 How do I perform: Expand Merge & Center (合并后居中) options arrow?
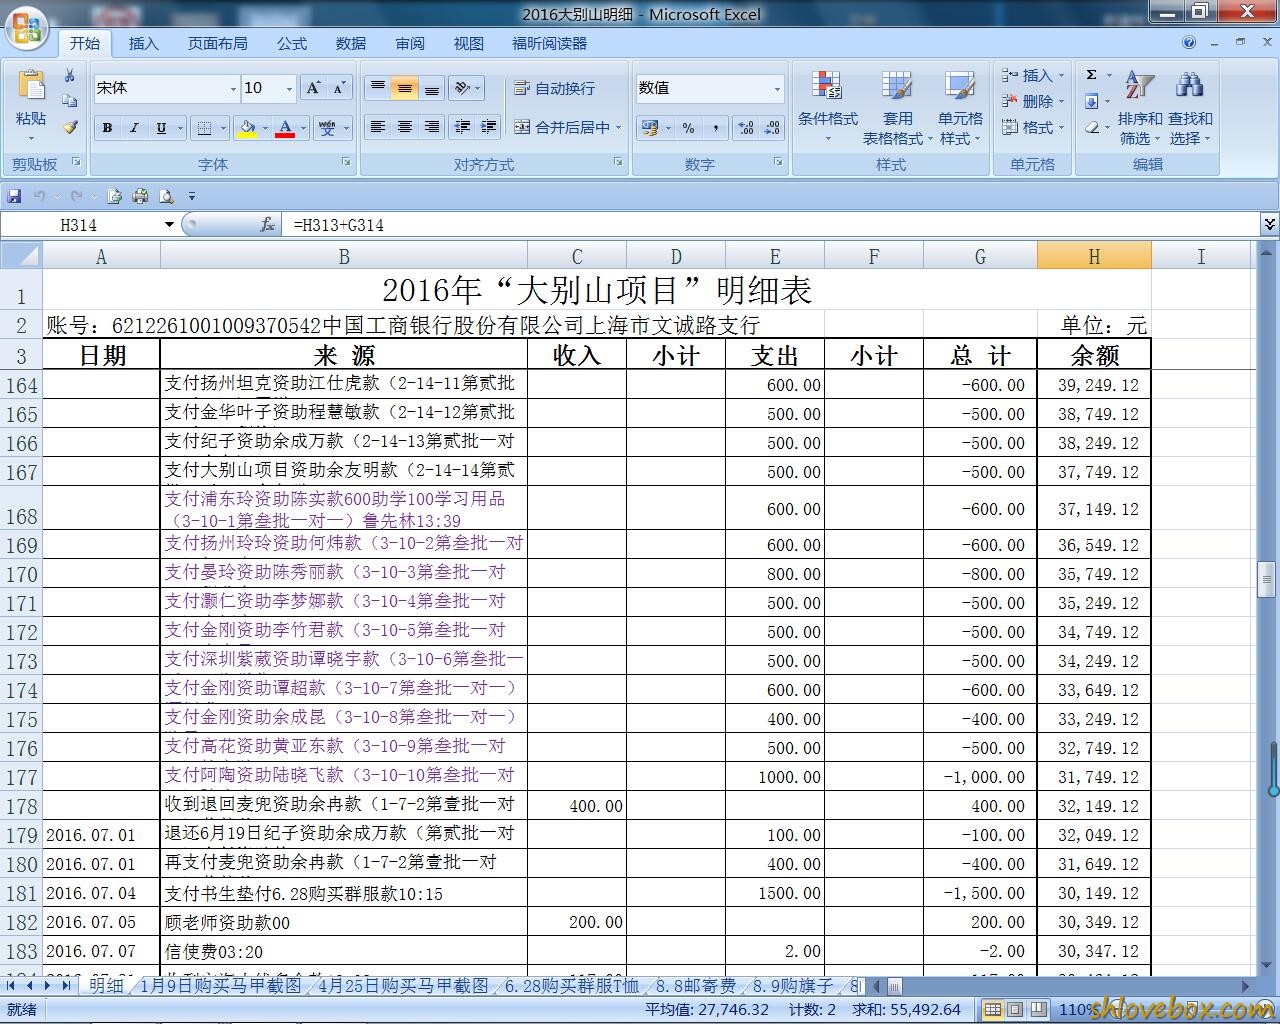pos(619,127)
